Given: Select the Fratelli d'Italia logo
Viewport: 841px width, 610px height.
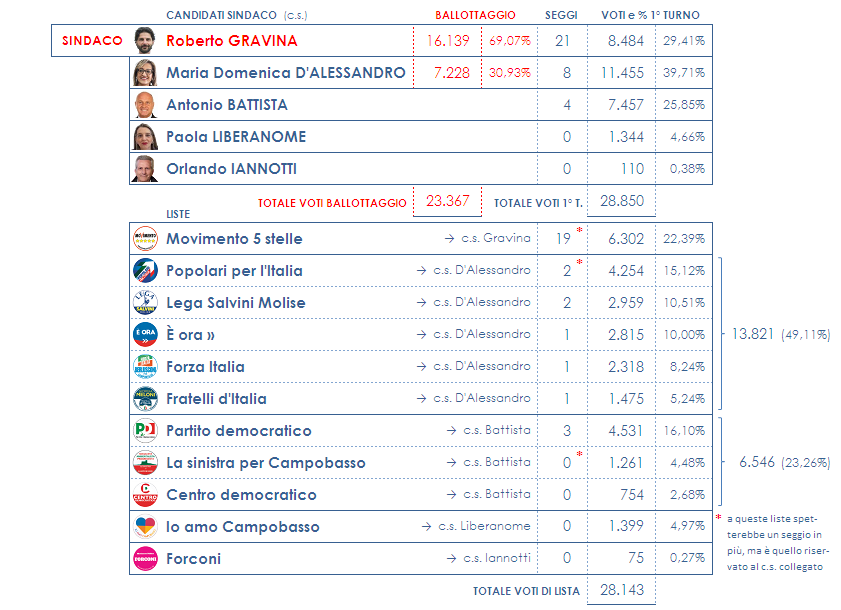Looking at the screenshot, I should [145, 399].
